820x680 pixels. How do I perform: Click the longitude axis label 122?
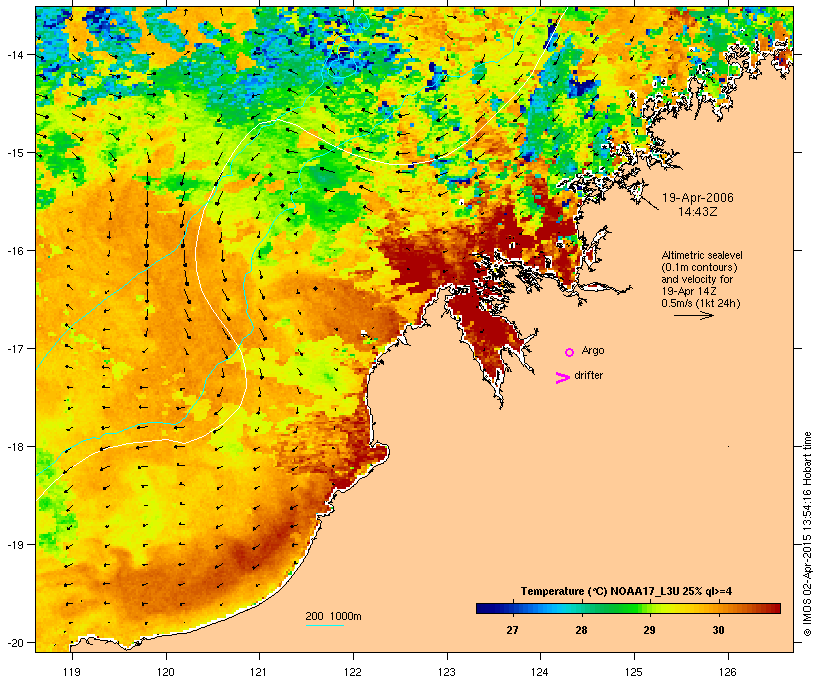353,672
